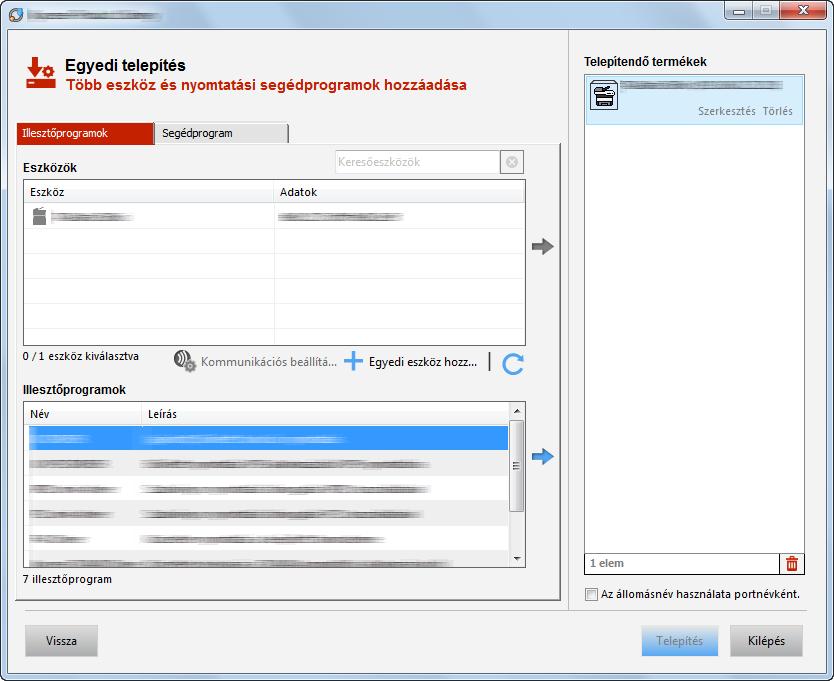The width and height of the screenshot is (834, 681).
Task: Click the refresh devices icon
Action: coord(513,364)
